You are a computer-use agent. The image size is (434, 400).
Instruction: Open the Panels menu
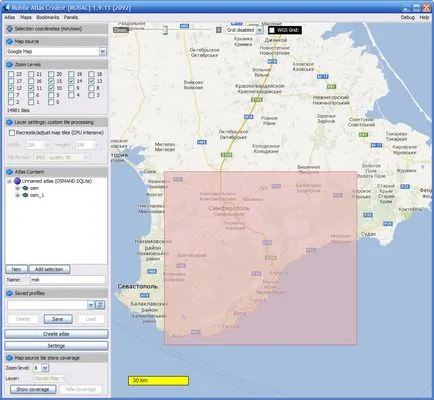click(71, 17)
